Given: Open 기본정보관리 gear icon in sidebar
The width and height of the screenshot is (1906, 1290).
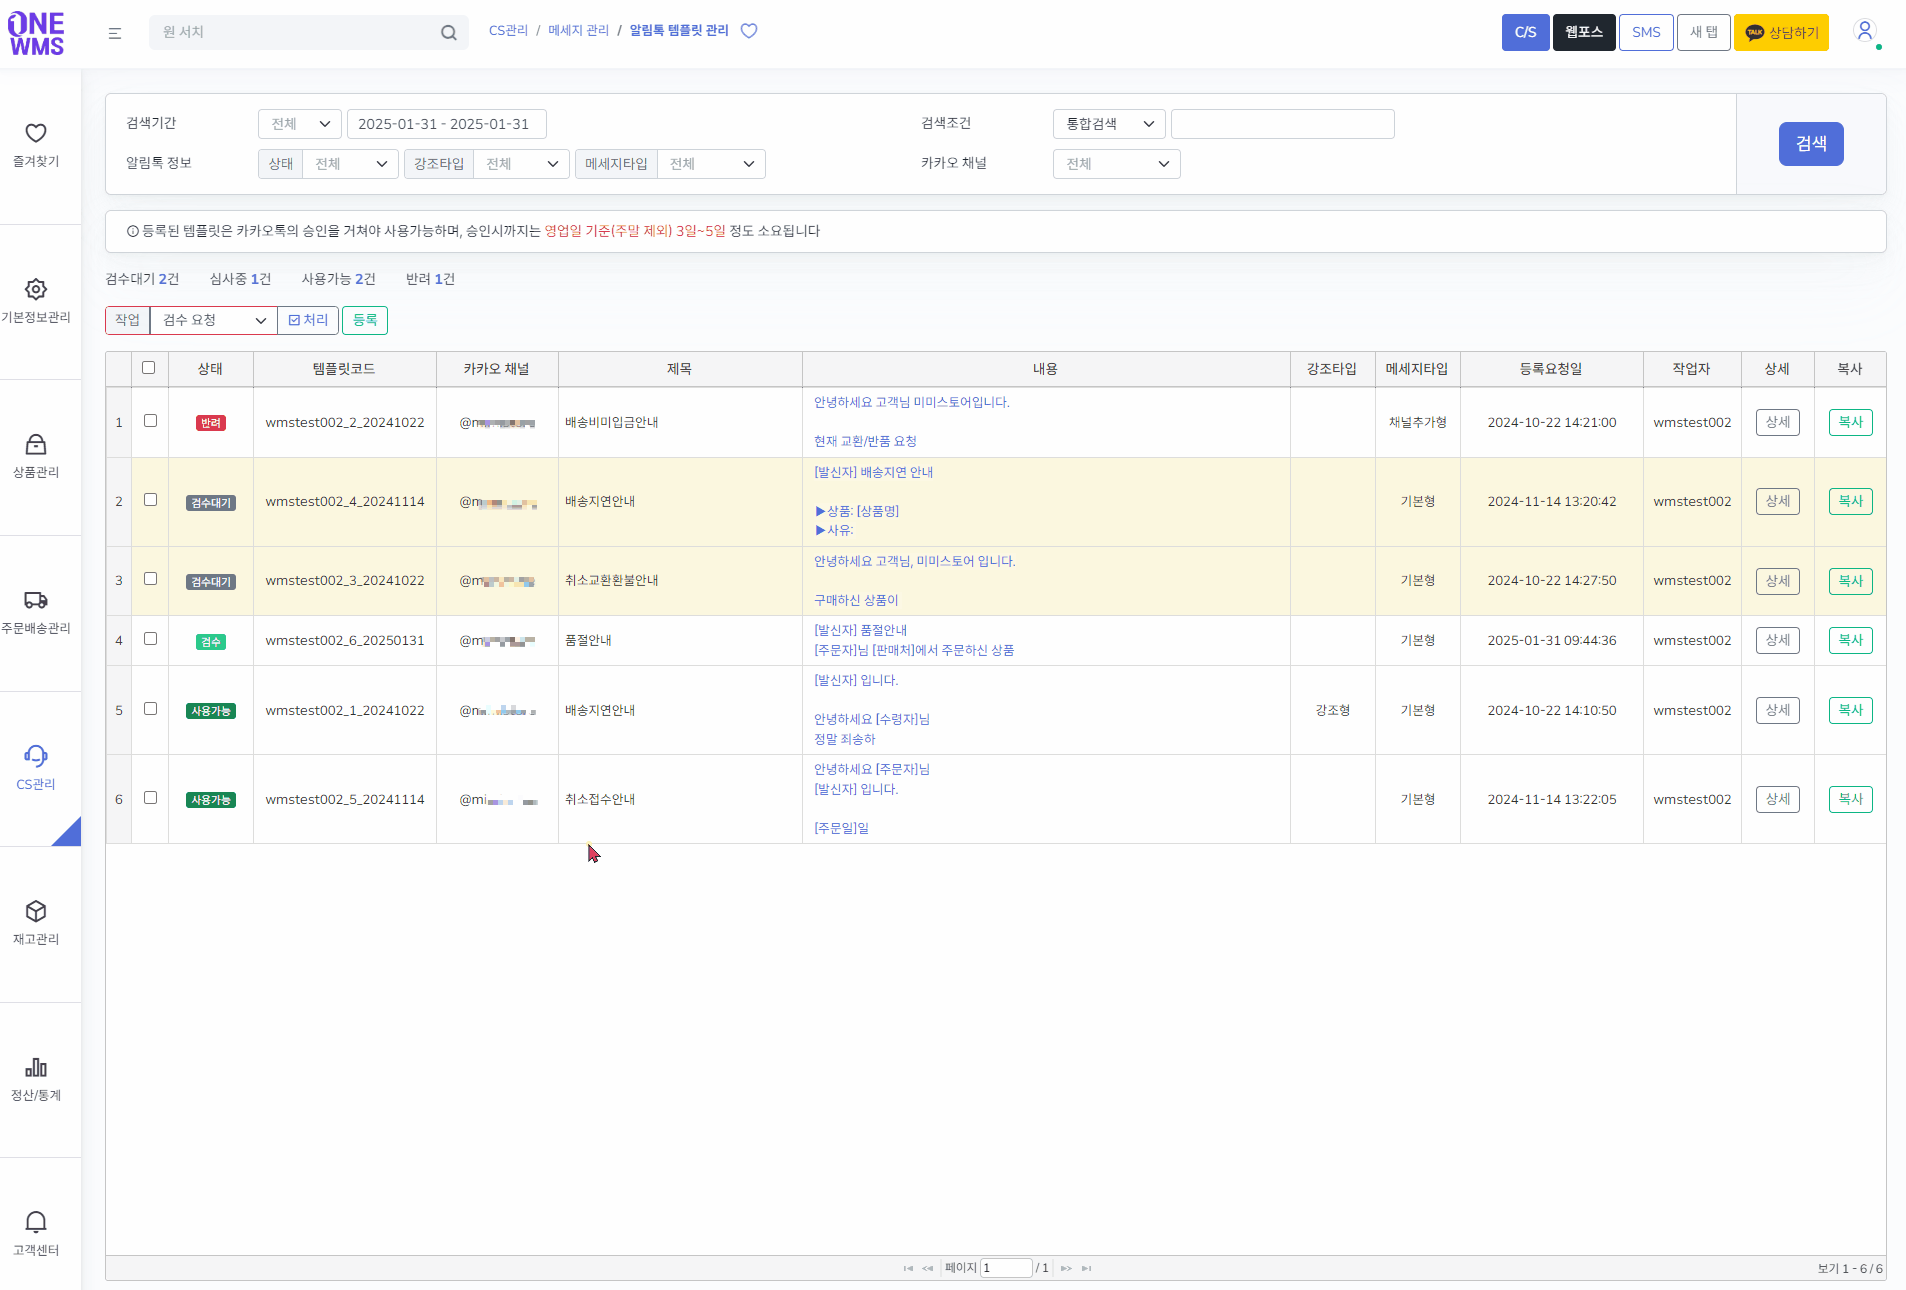Looking at the screenshot, I should point(36,290).
